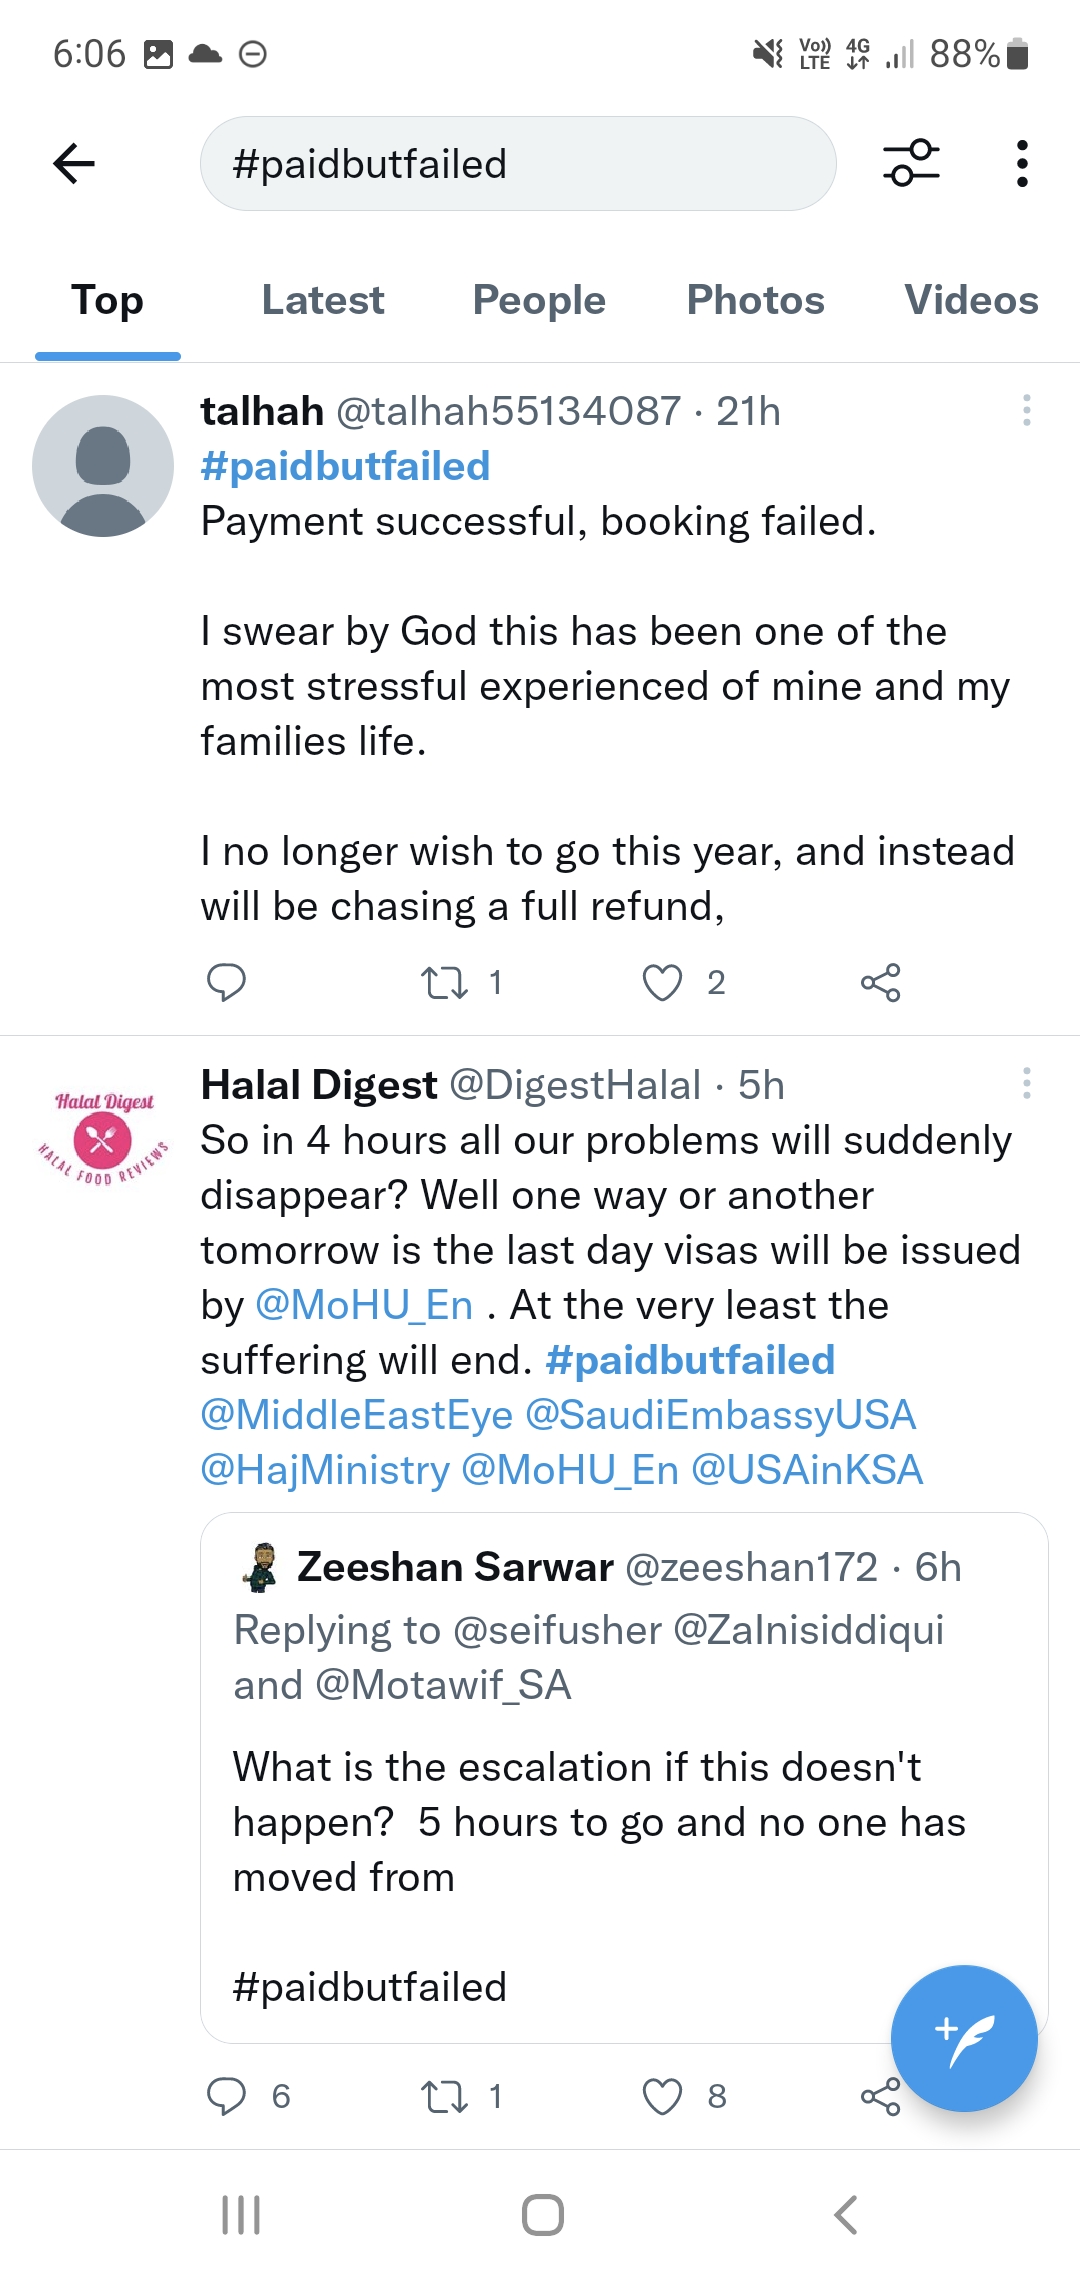Open talhah's tweet options menu
The image size is (1080, 2280).
pyautogui.click(x=1026, y=410)
